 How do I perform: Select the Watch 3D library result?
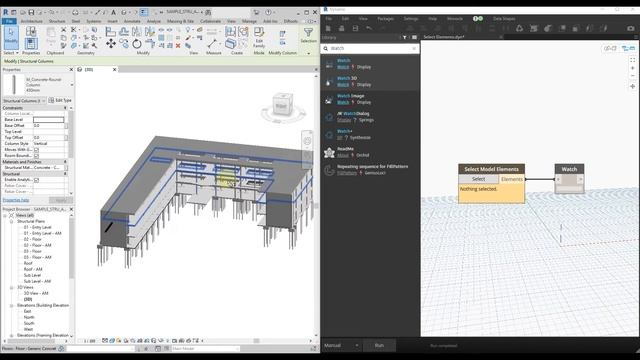tap(370, 81)
